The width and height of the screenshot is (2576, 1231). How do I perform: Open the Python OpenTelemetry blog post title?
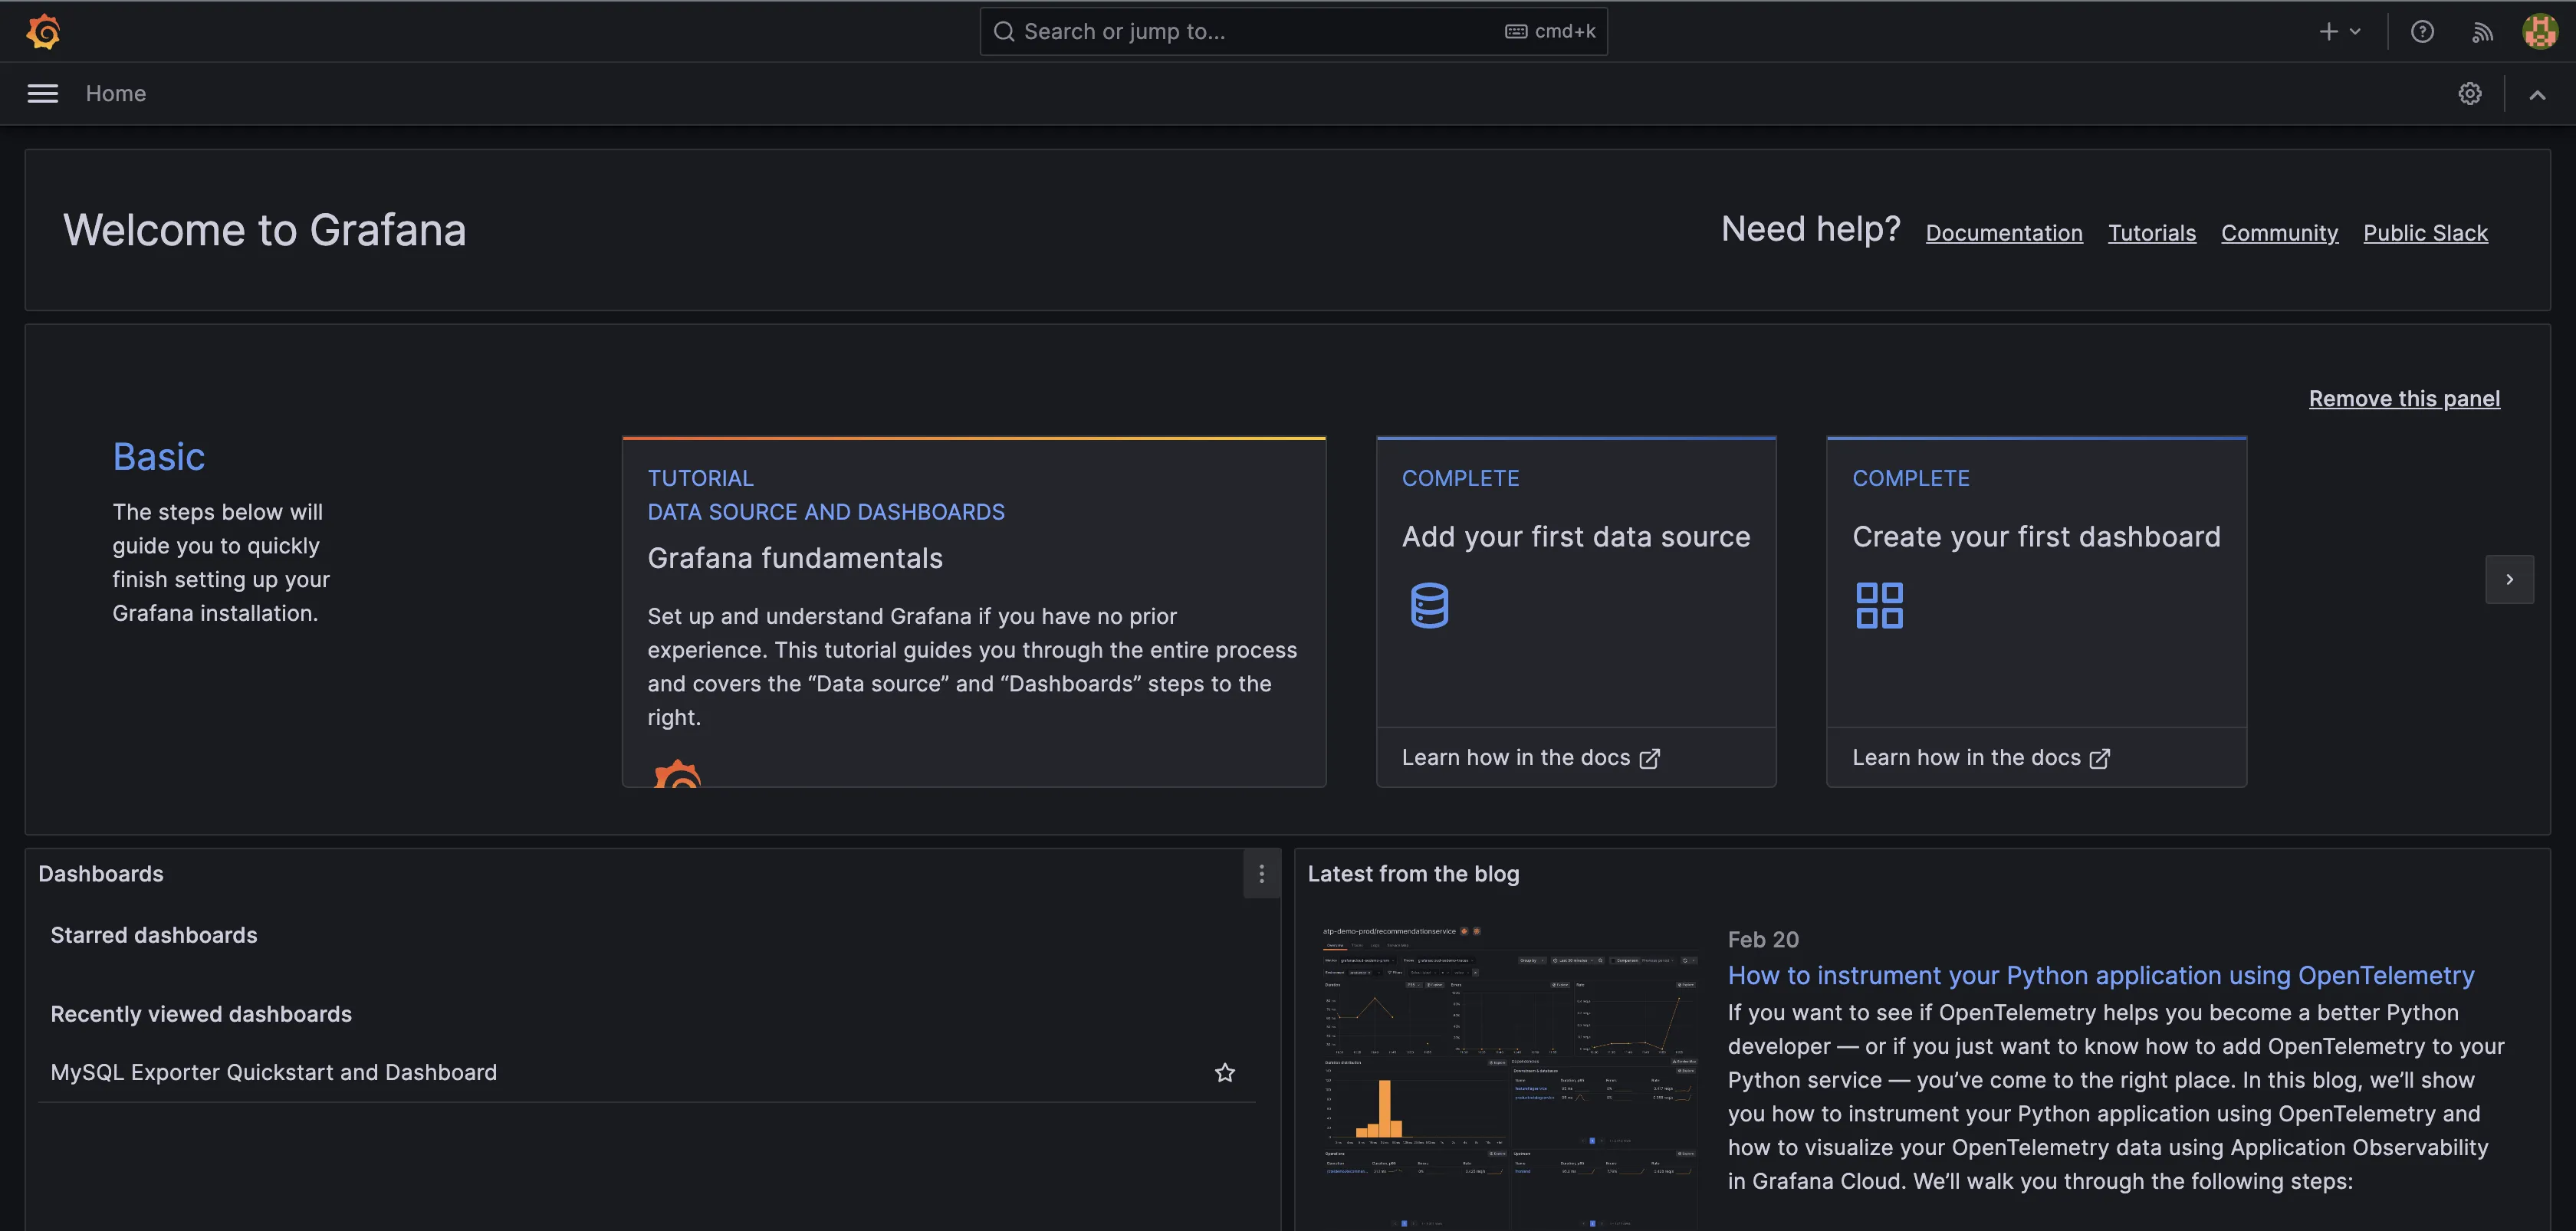(2101, 975)
